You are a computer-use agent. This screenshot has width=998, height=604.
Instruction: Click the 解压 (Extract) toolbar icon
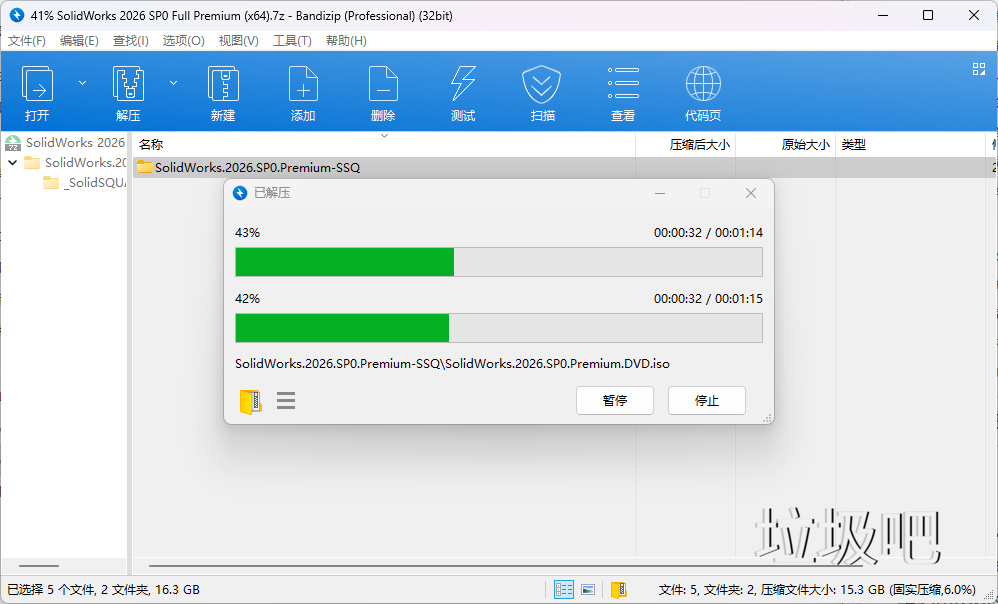[128, 85]
